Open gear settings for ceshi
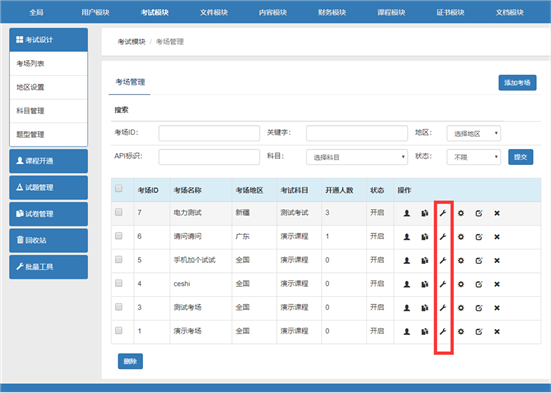 click(x=461, y=284)
